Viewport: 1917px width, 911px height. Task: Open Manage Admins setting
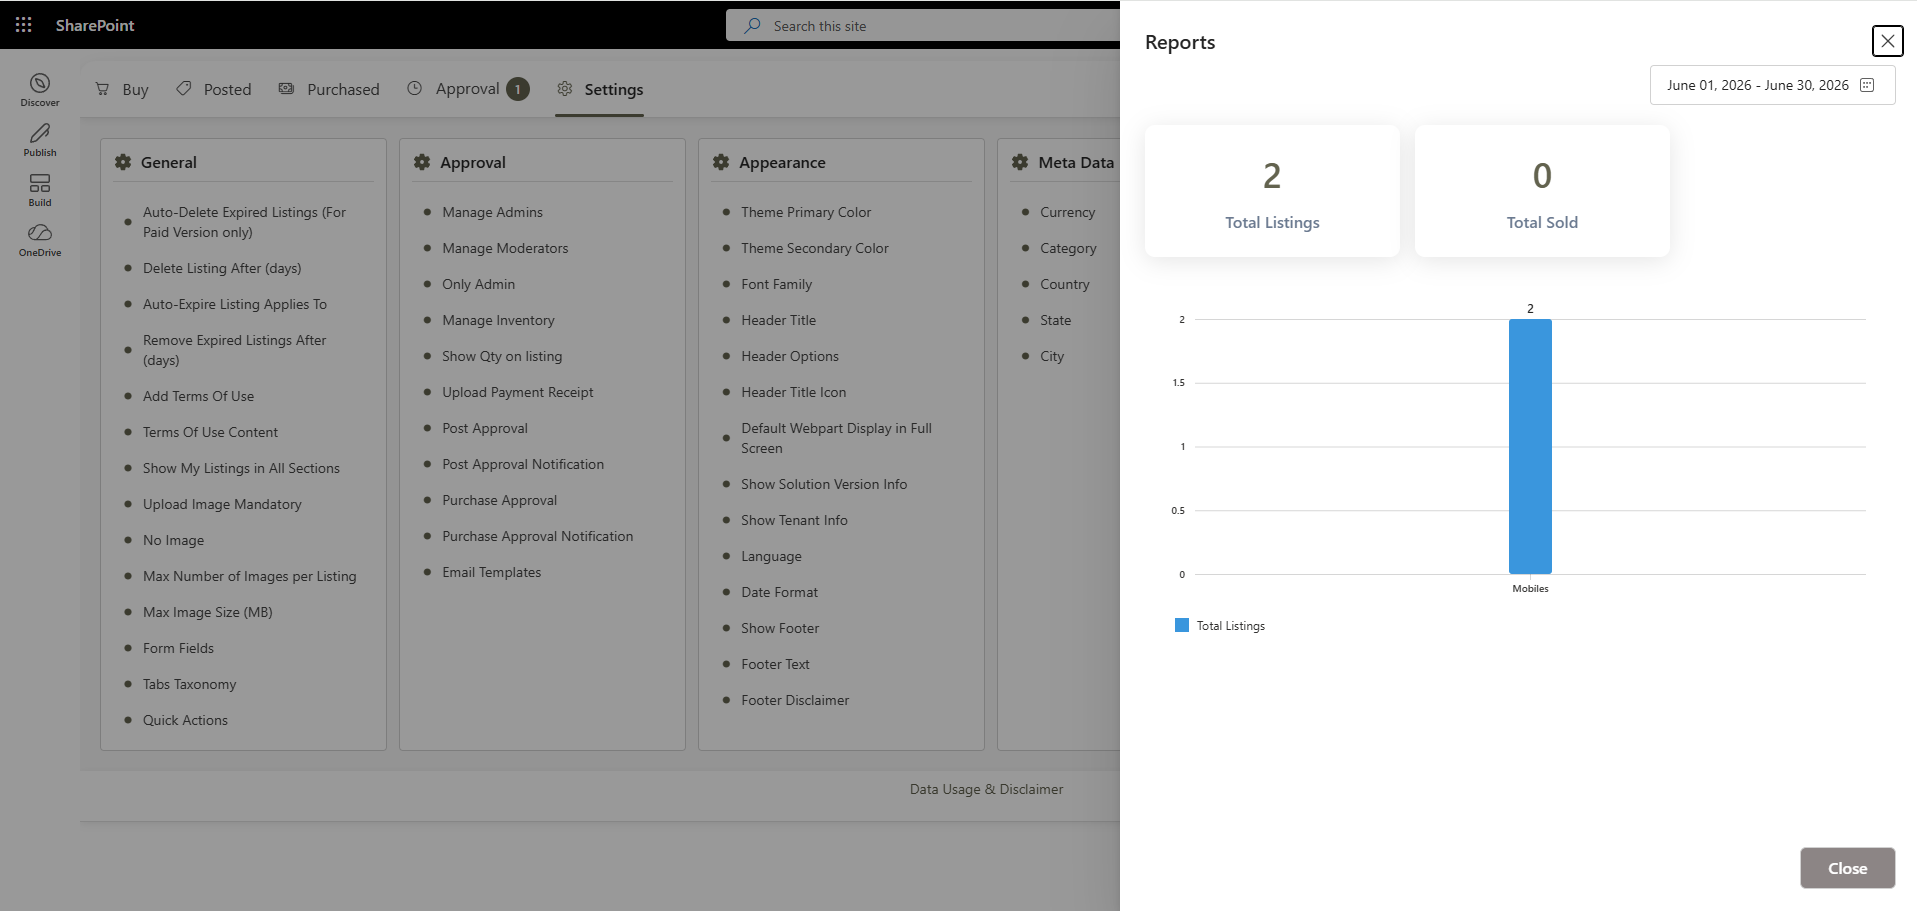tap(492, 212)
